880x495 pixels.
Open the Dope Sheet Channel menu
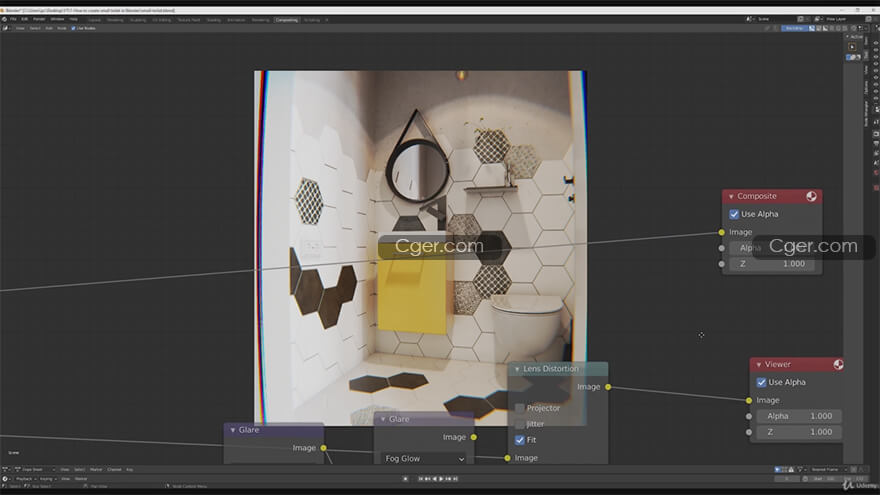(114, 469)
